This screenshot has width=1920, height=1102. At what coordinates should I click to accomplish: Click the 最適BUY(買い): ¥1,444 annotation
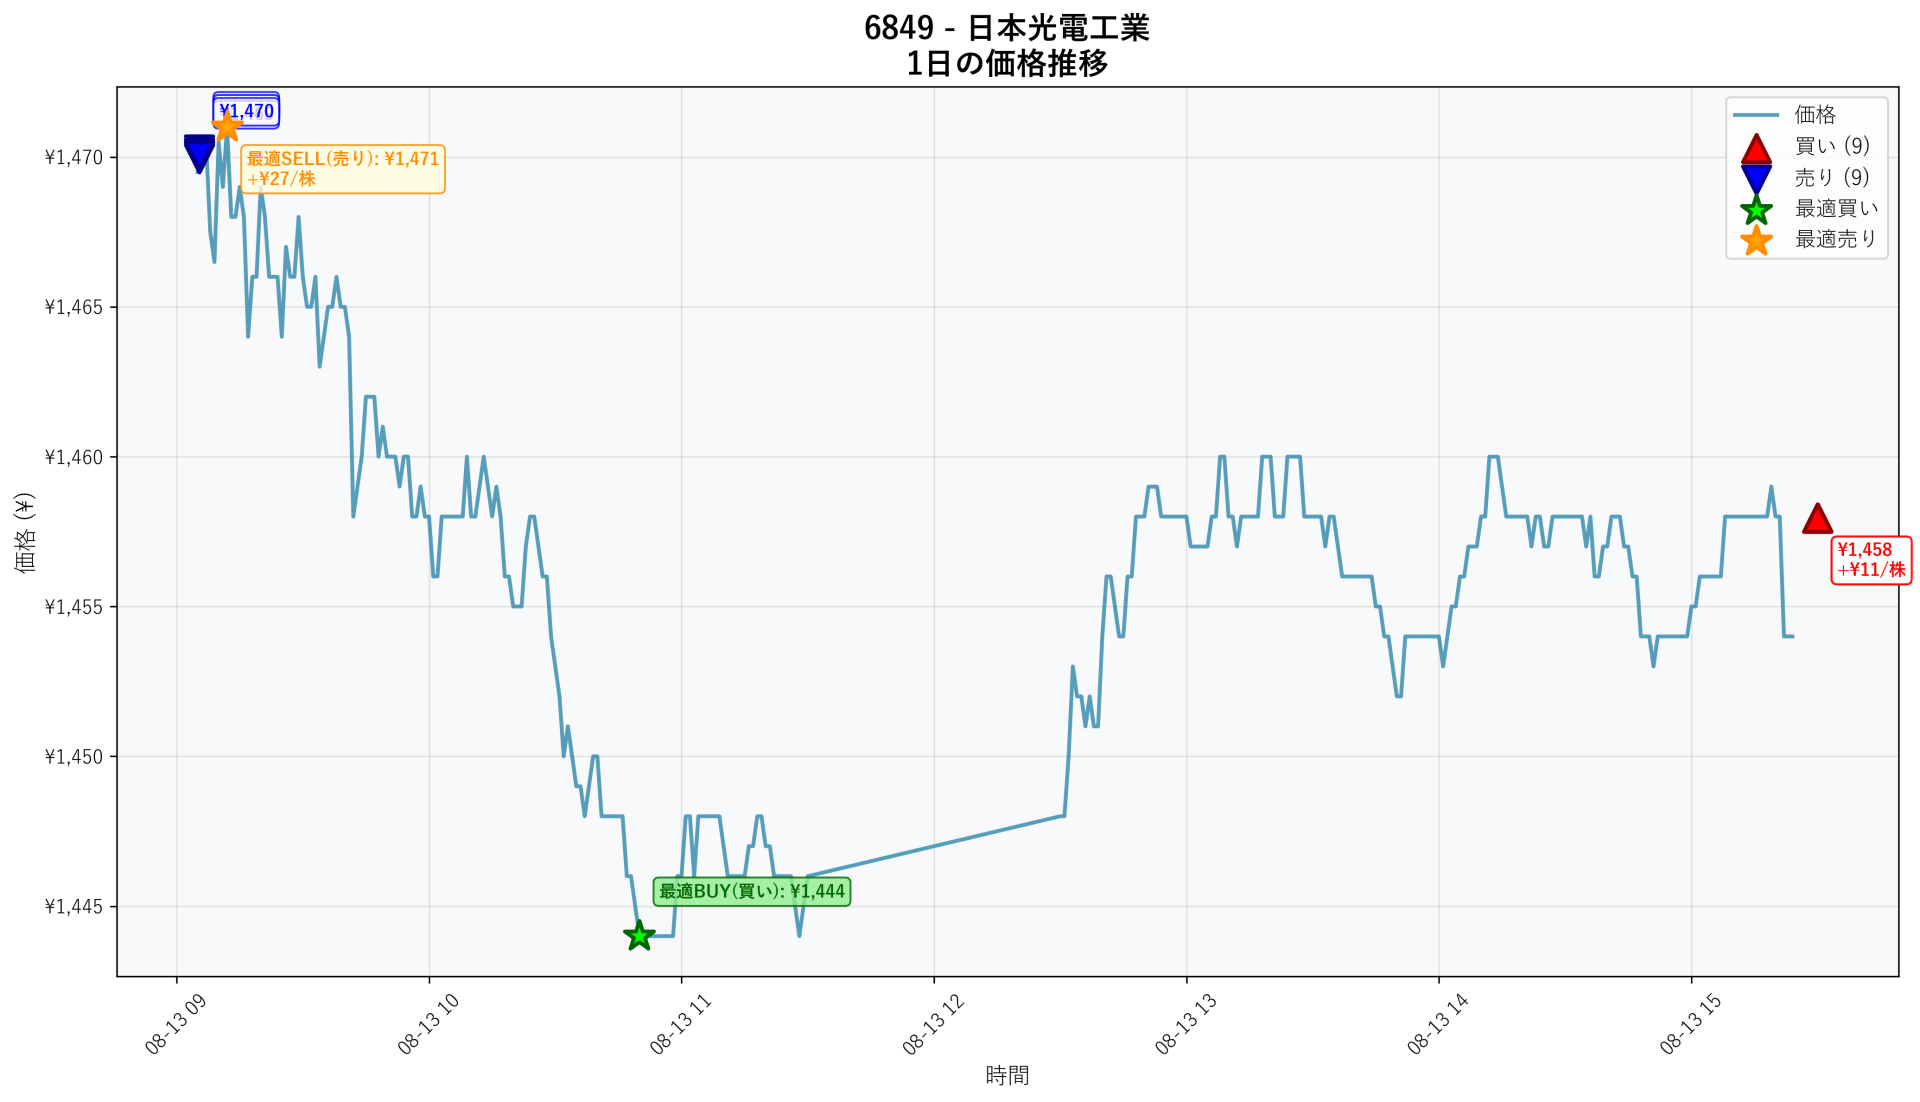(752, 891)
